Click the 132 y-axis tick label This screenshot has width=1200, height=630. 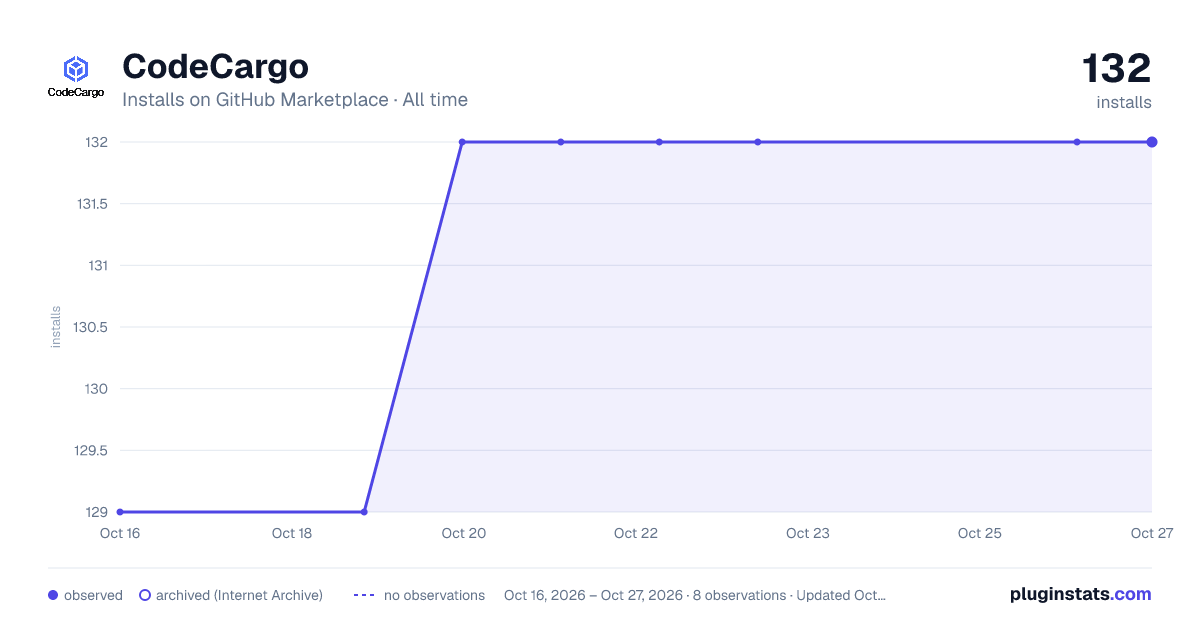click(x=97, y=142)
